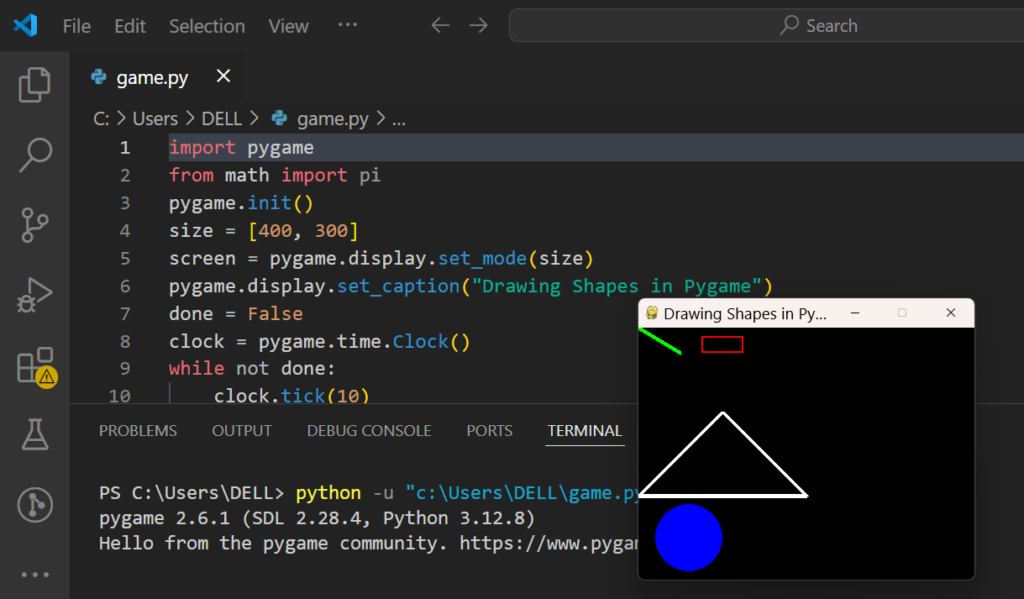Screen dimensions: 1024x599
Task: Click the 'Hello from the pygame community' line
Action: 368,543
